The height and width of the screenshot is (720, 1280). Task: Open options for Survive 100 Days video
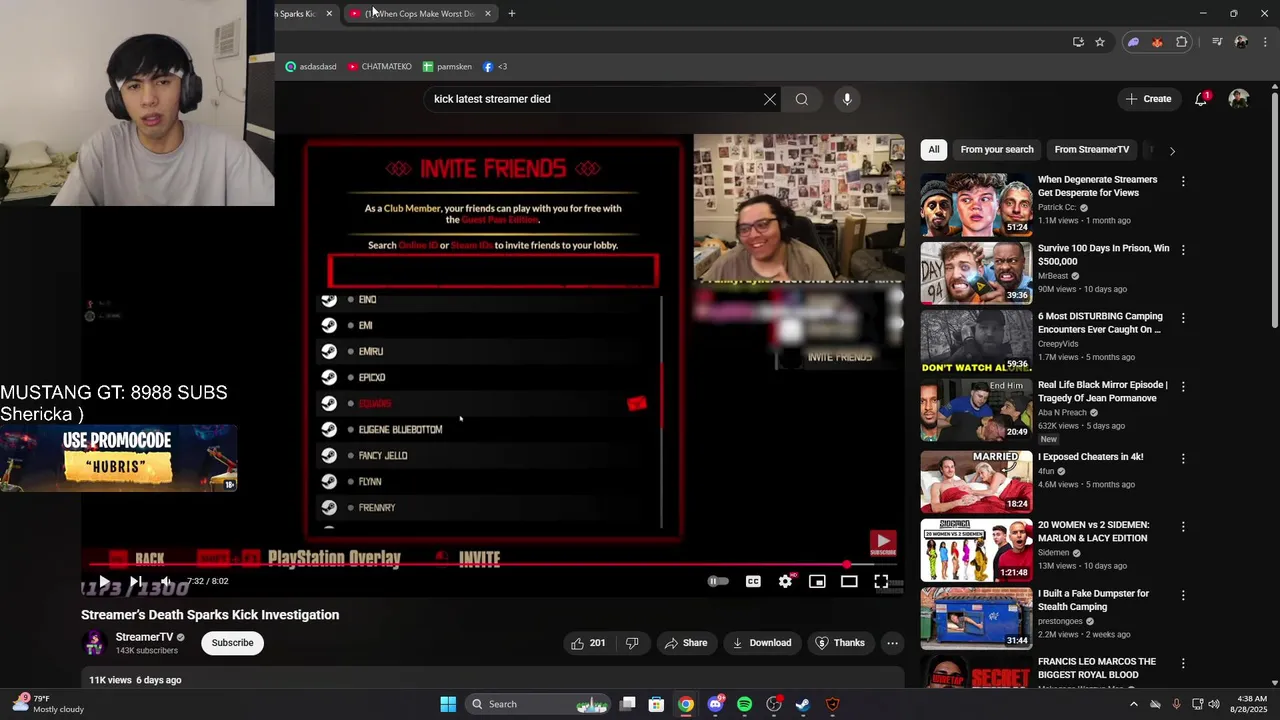(x=1183, y=250)
